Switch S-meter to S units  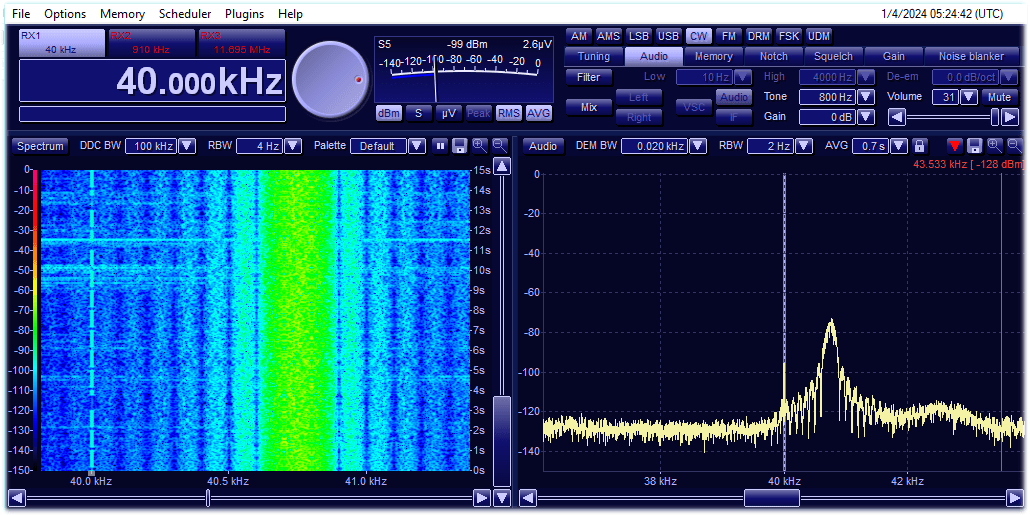coord(418,113)
